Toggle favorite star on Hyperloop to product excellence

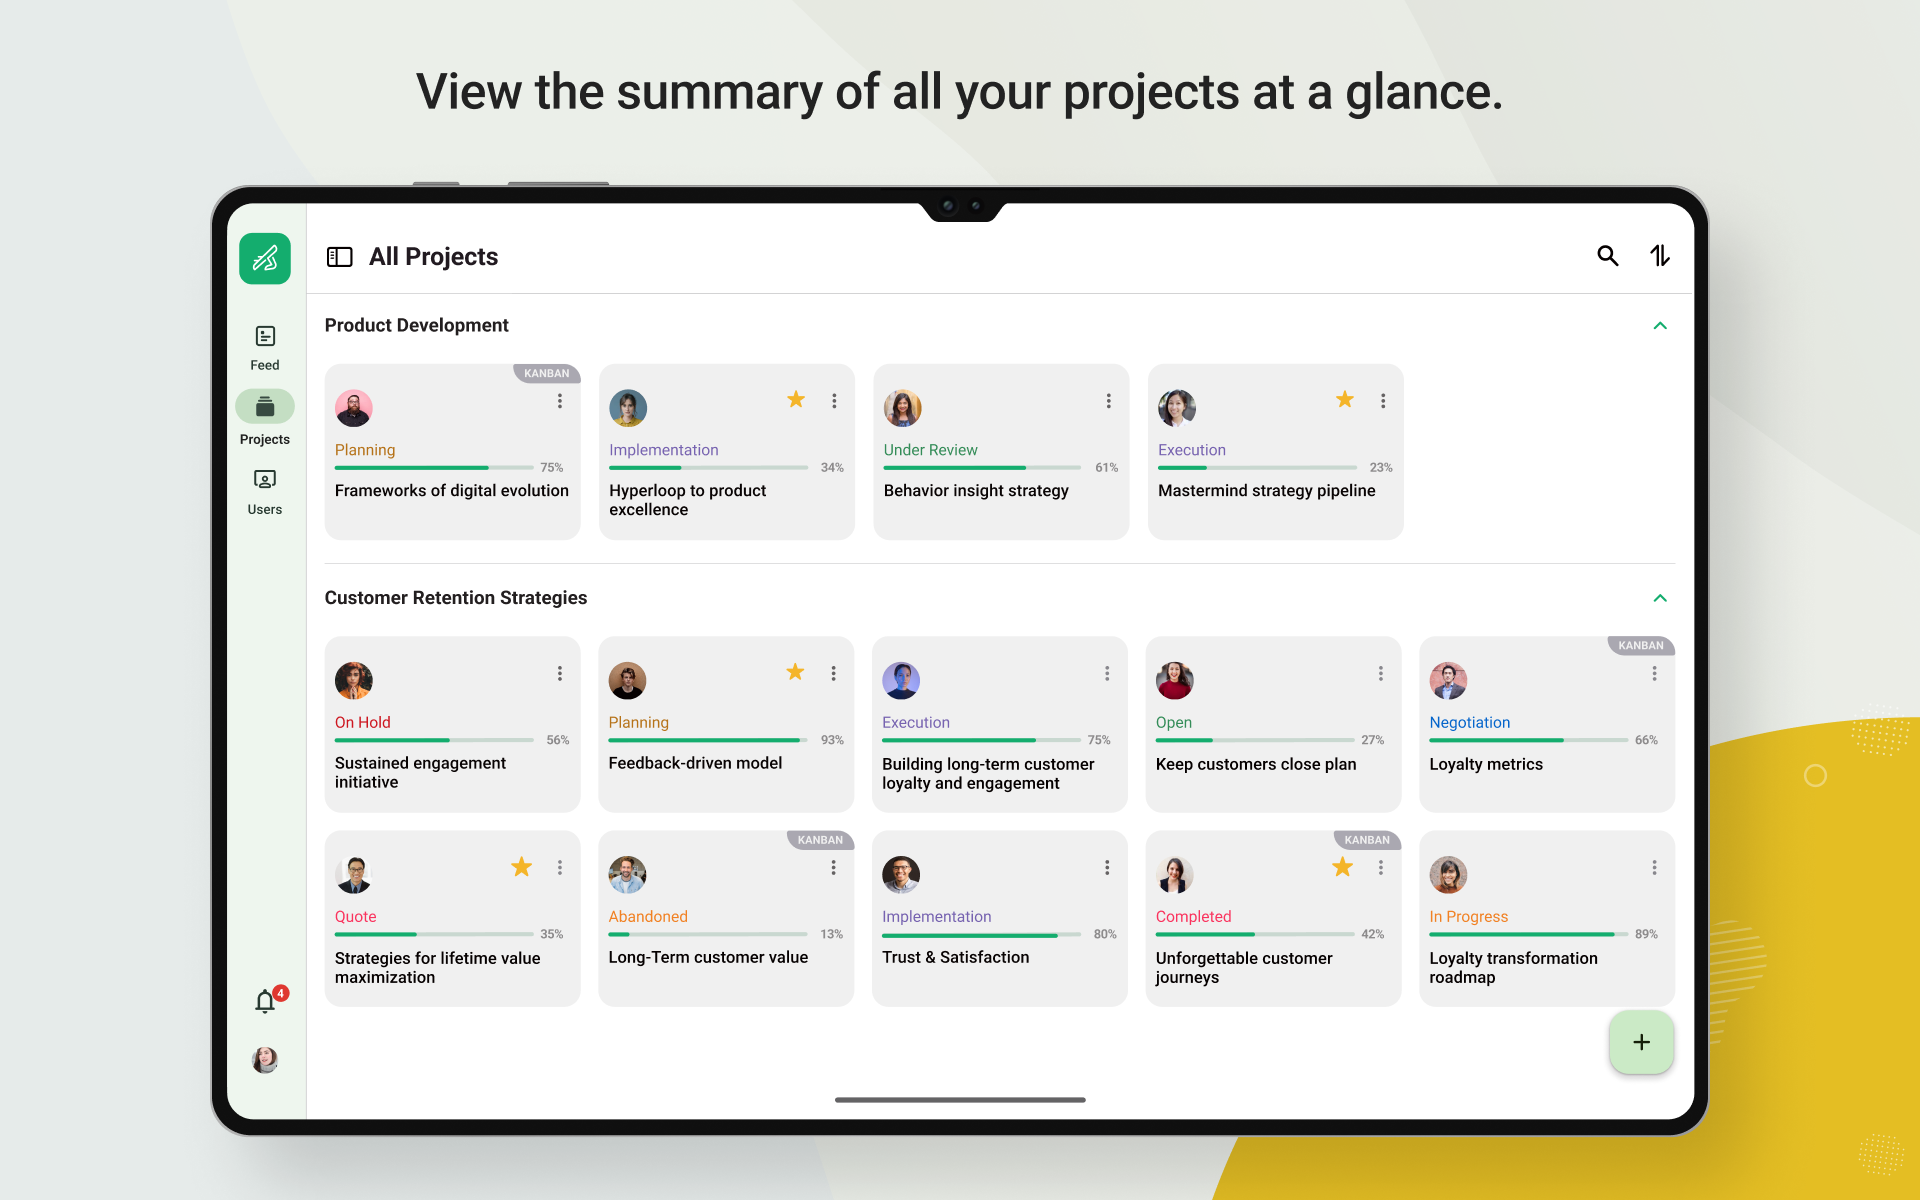[796, 400]
